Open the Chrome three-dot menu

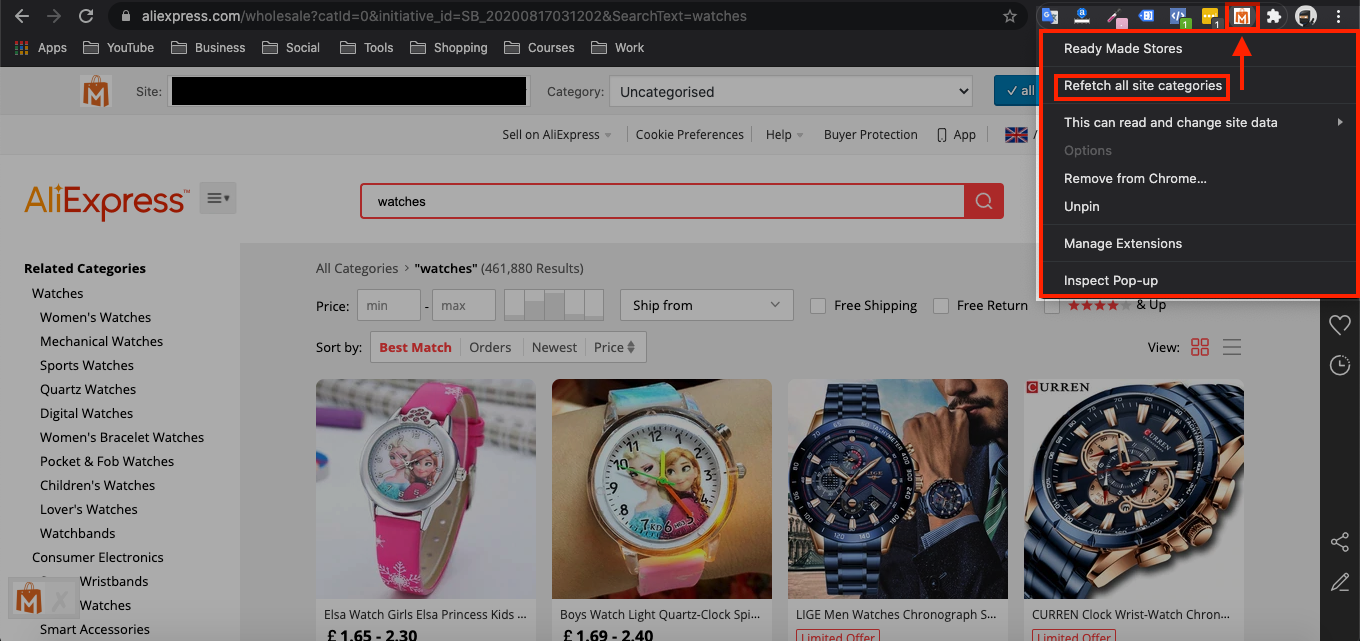click(x=1339, y=17)
